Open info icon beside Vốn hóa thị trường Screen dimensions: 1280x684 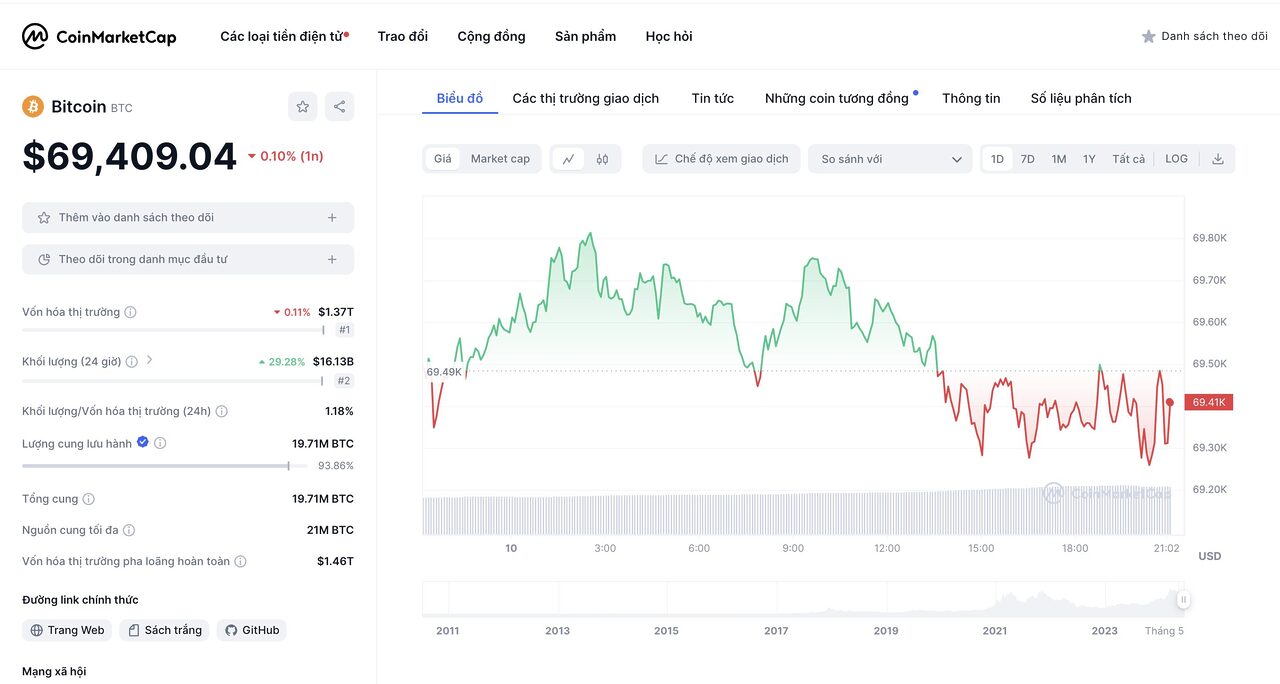[x=131, y=312]
